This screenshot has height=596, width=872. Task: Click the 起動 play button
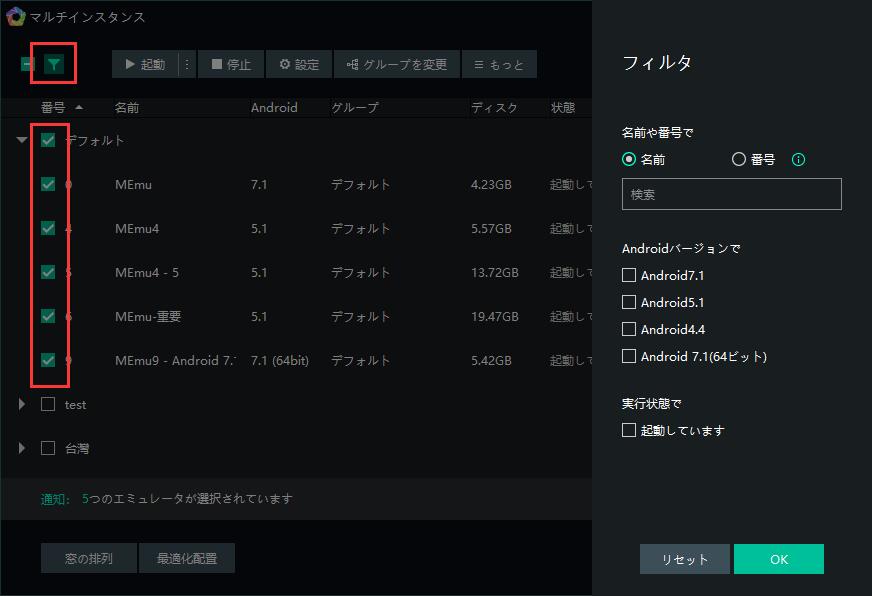144,65
